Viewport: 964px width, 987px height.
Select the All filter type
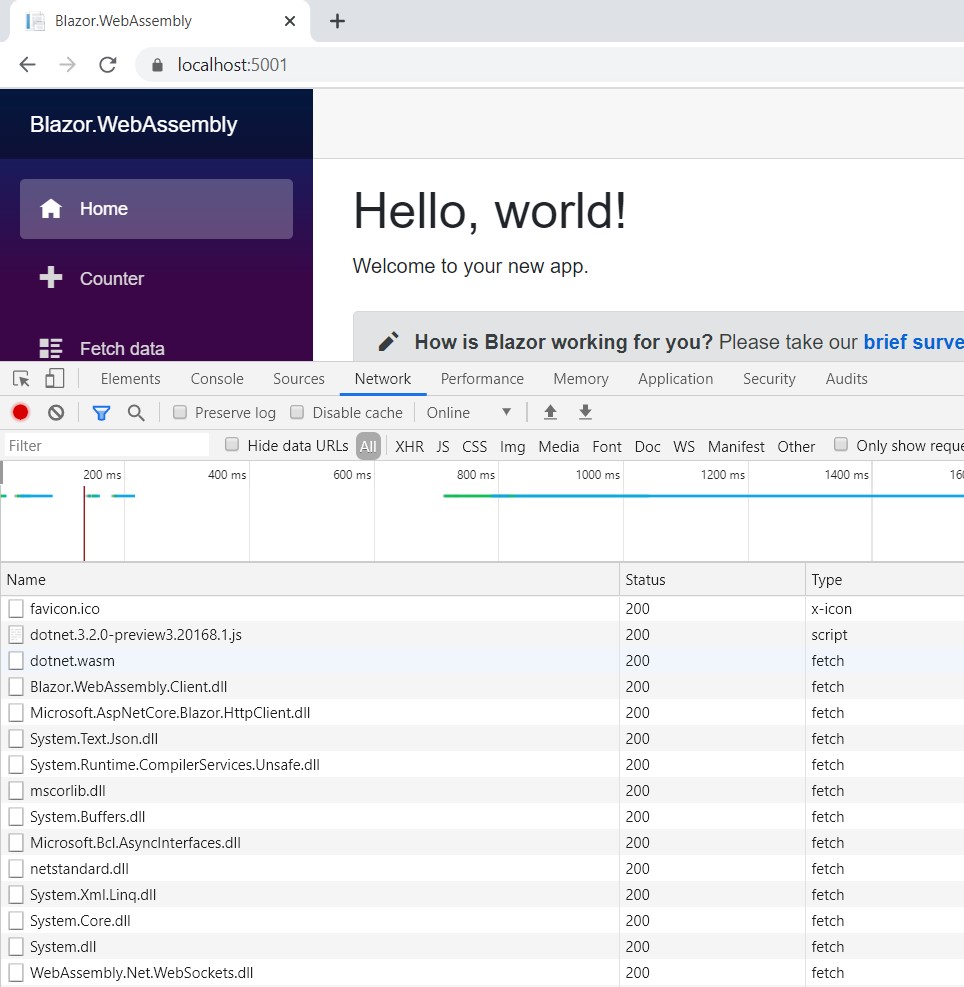[x=368, y=446]
